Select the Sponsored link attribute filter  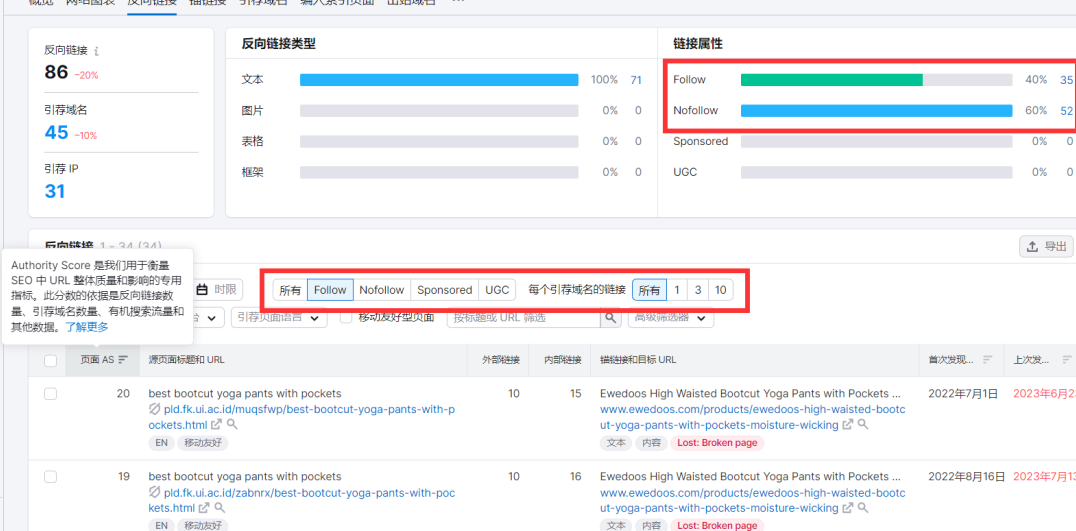pyautogui.click(x=444, y=290)
